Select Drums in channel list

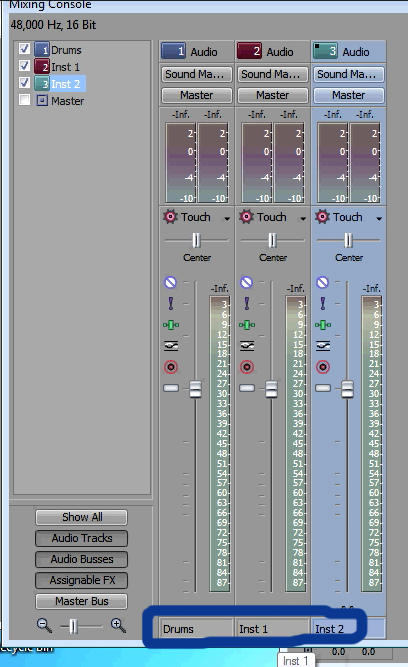click(66, 50)
